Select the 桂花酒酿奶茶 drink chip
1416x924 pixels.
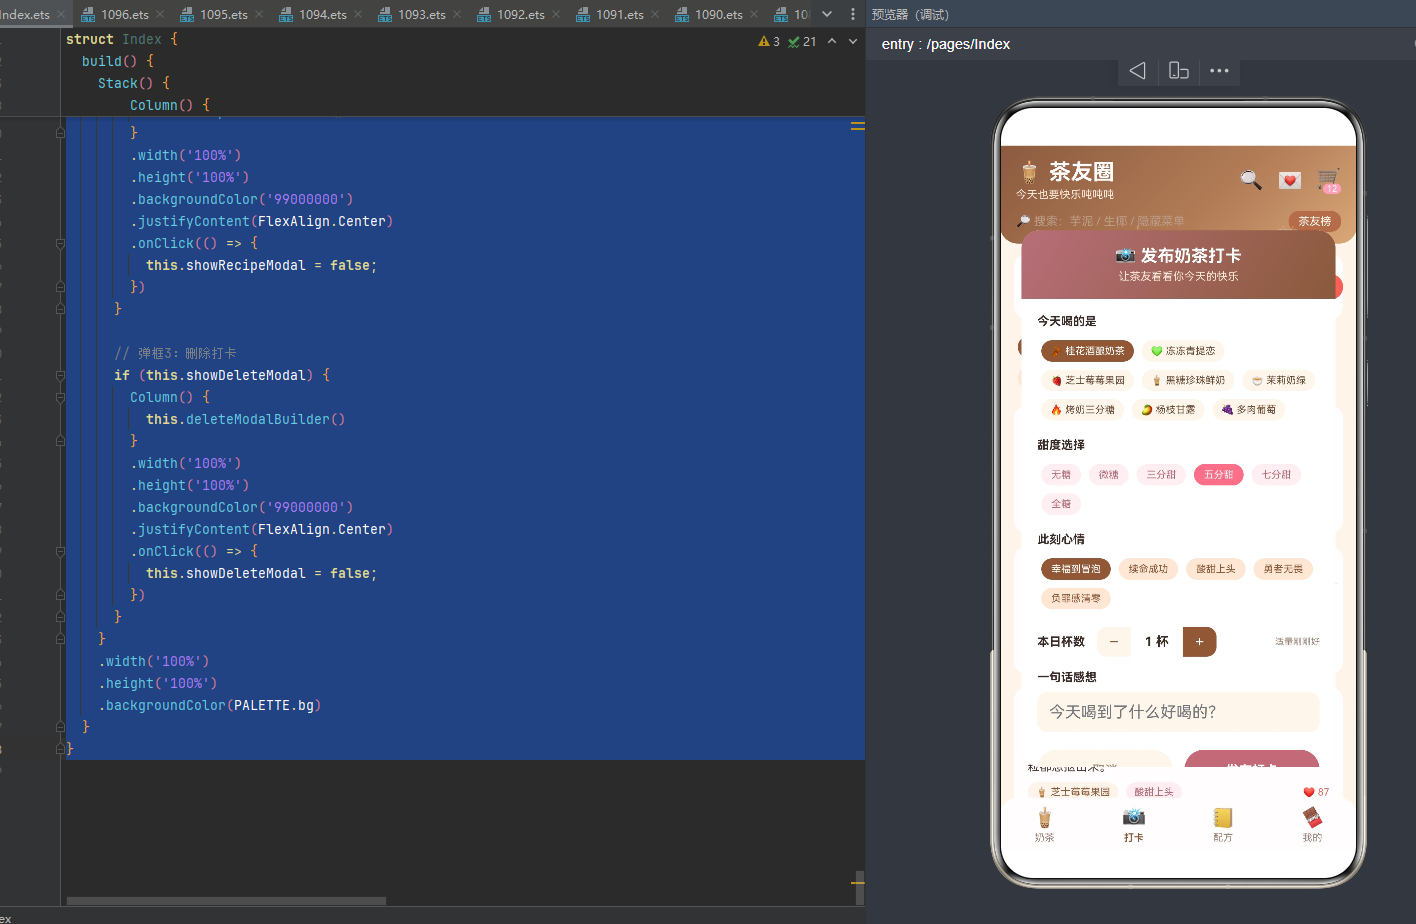pos(1087,351)
